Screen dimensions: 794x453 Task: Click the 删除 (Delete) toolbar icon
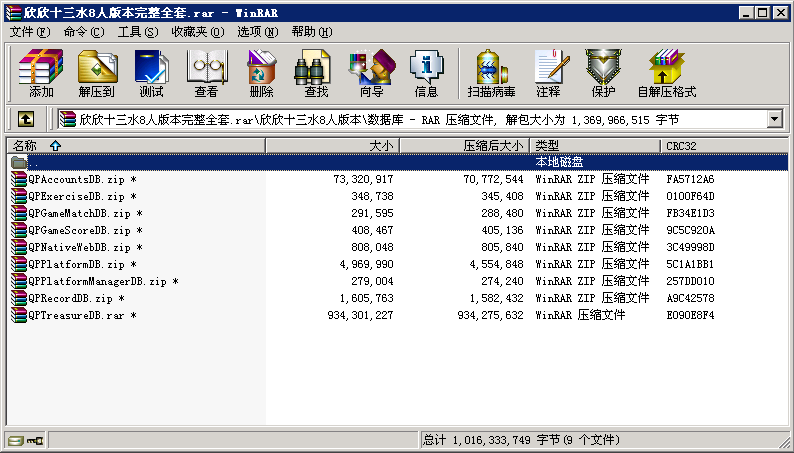[261, 73]
